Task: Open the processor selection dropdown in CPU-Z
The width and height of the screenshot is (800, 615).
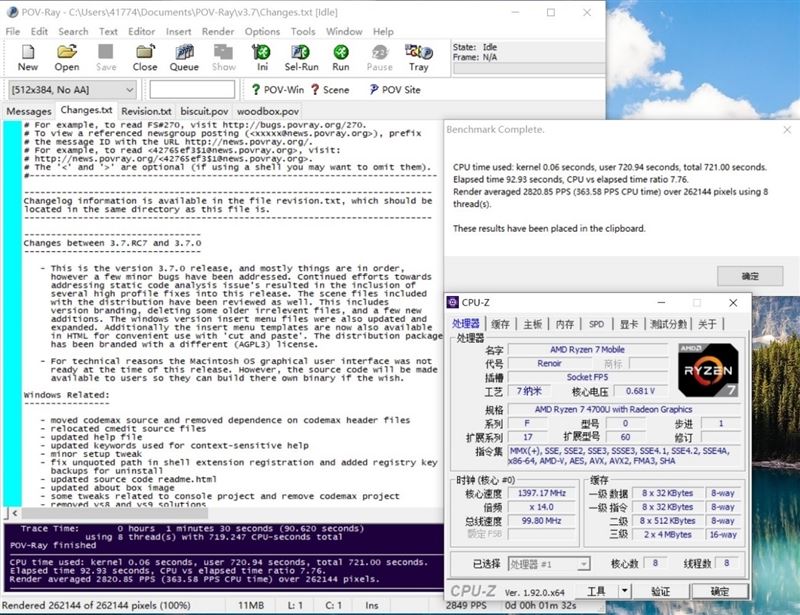Action: click(x=549, y=564)
